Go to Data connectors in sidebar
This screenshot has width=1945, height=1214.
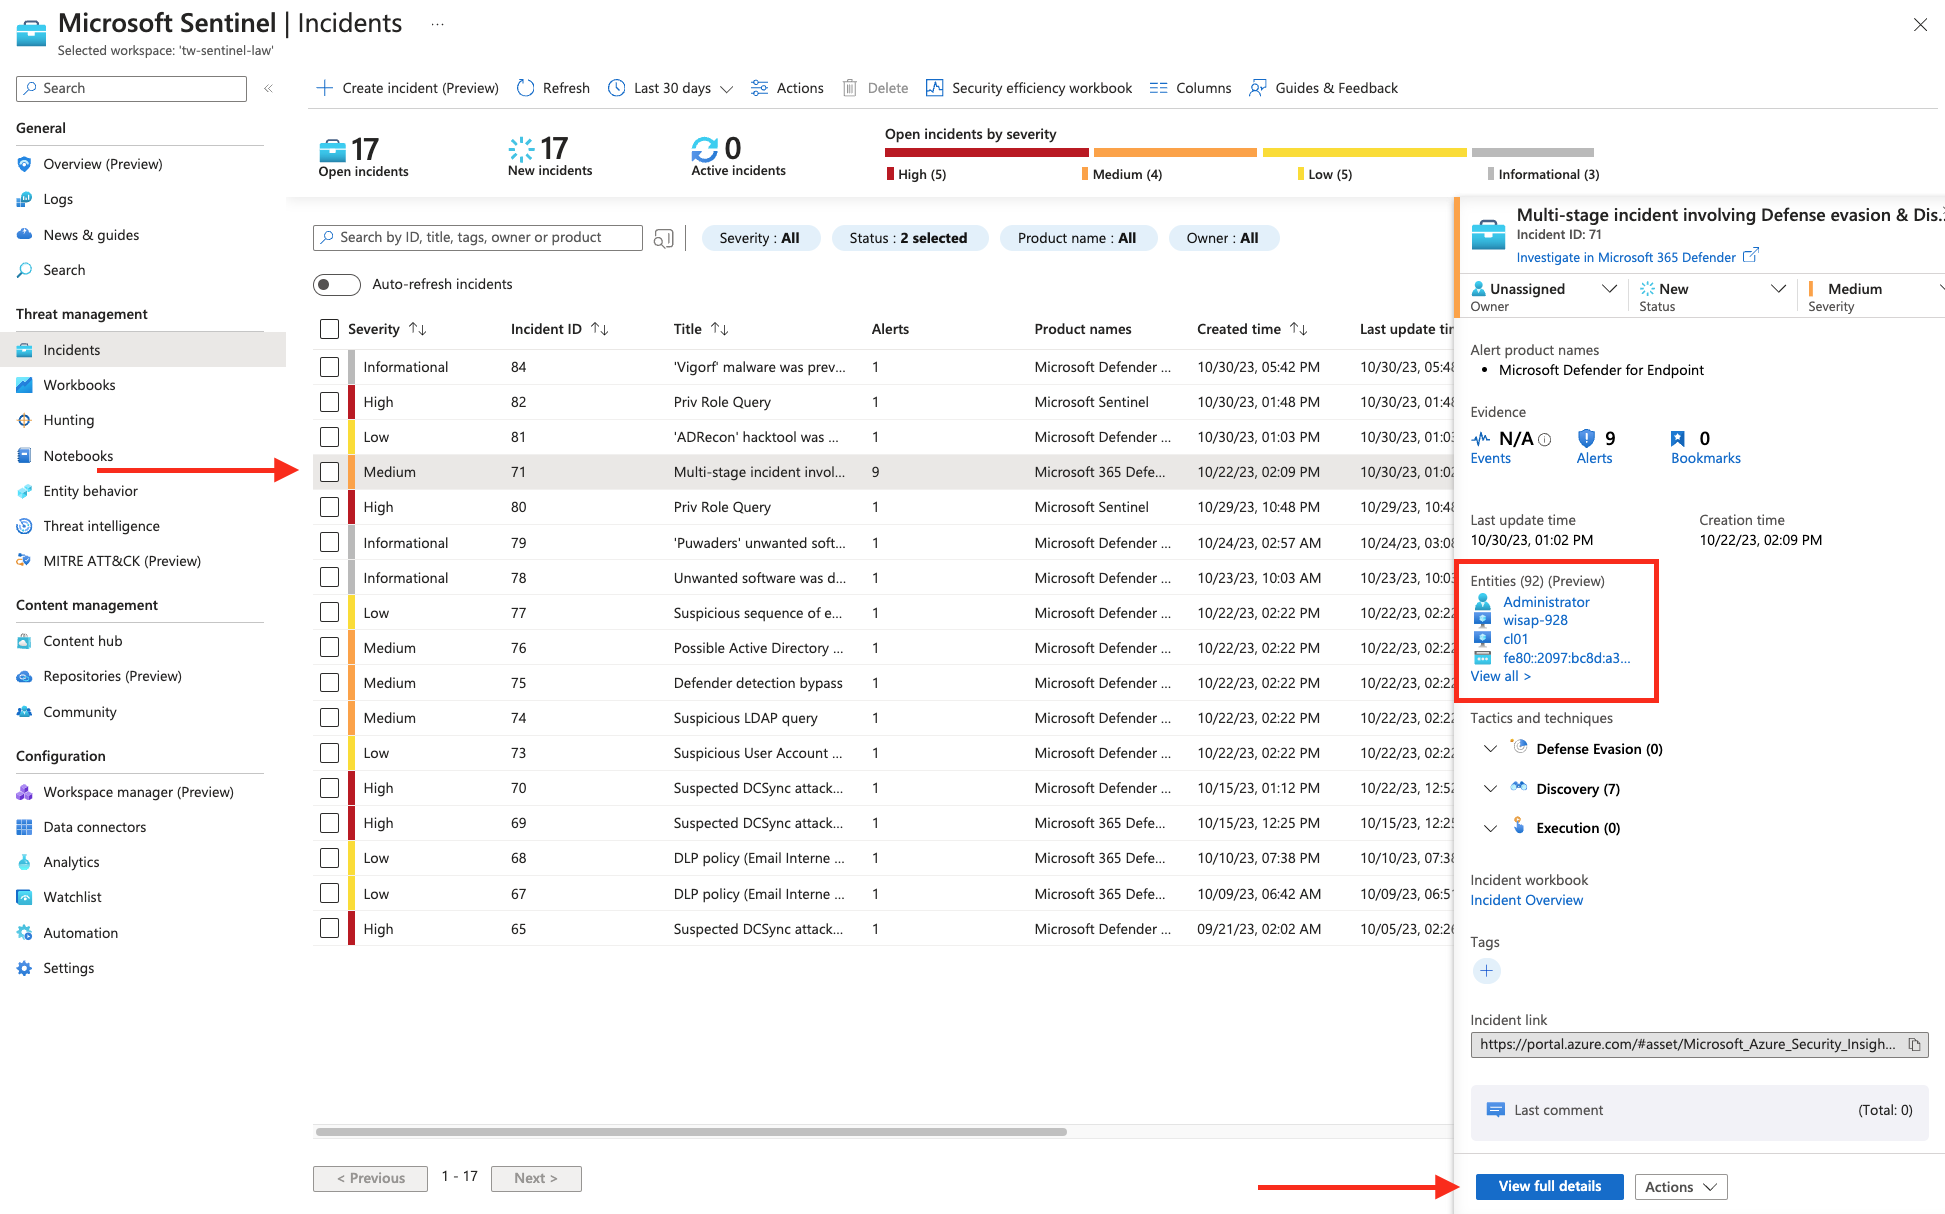[x=94, y=827]
